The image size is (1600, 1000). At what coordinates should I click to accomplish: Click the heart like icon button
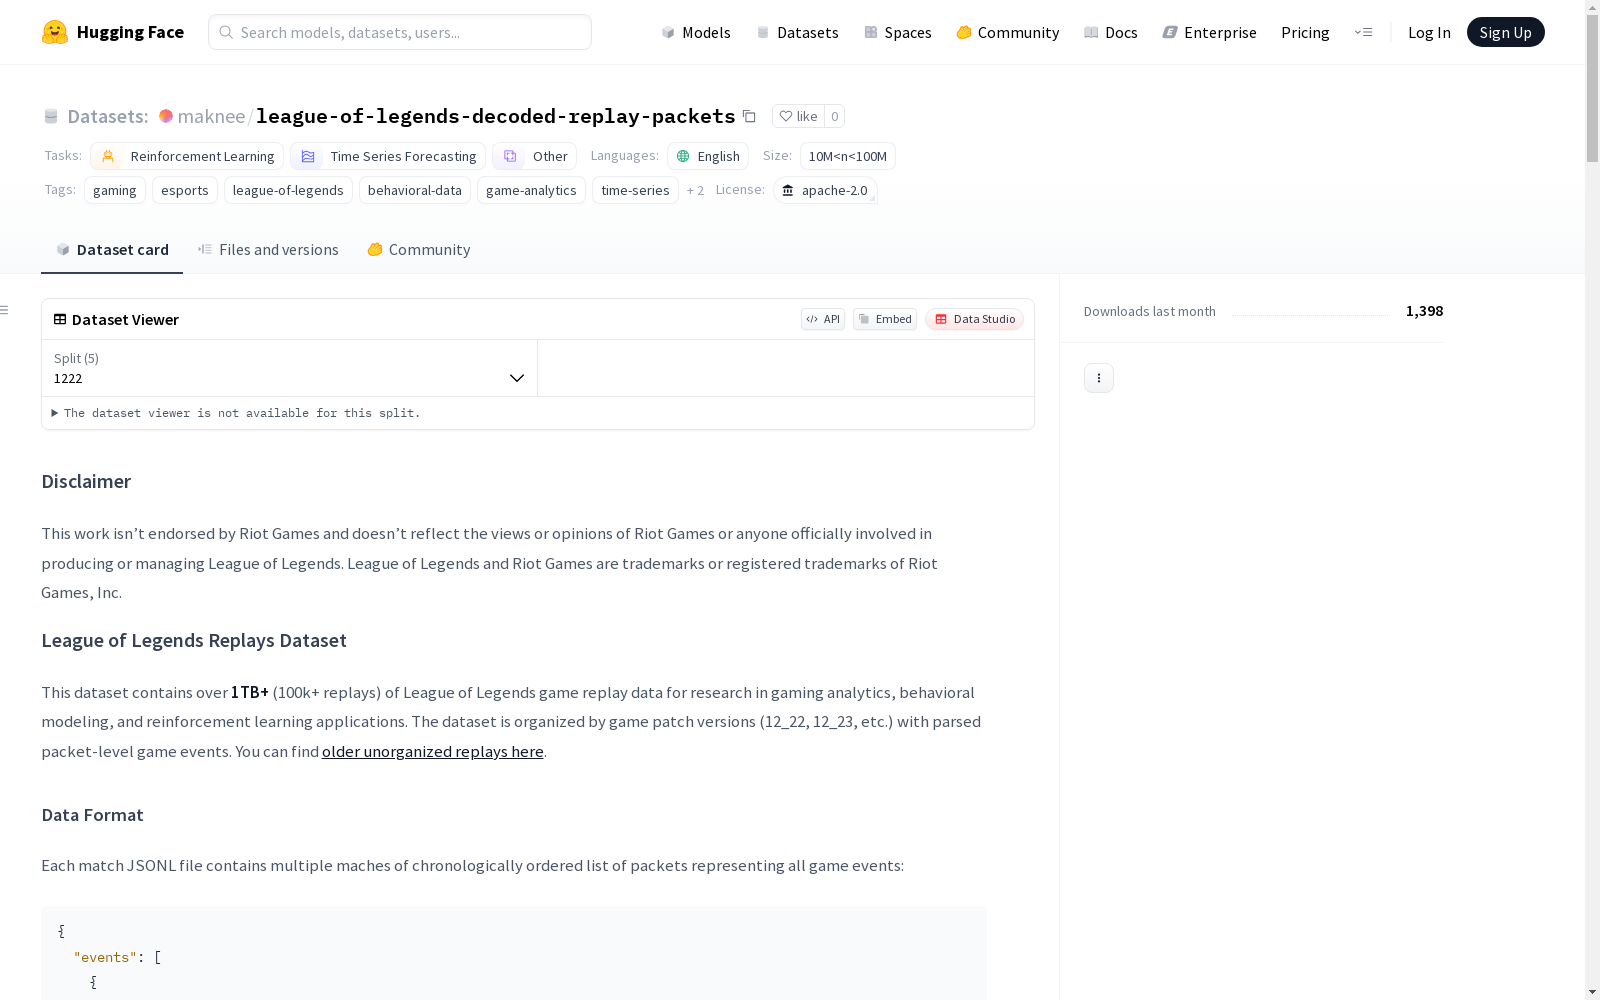798,116
